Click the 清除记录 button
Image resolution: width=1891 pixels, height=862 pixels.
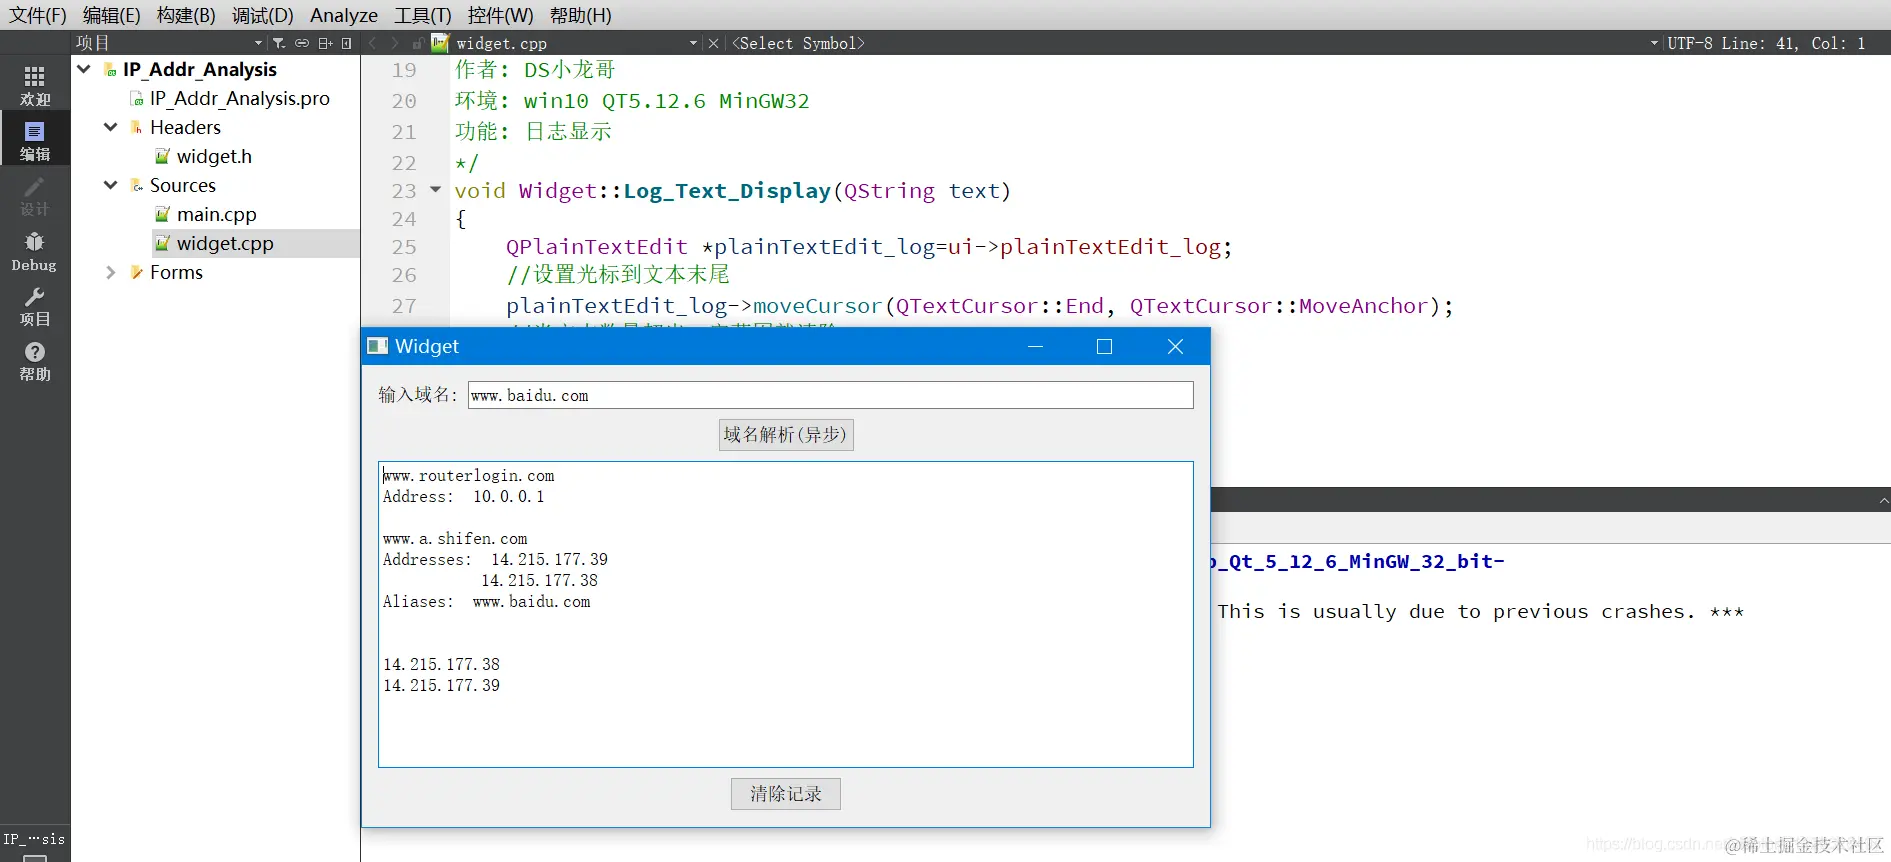click(x=786, y=794)
